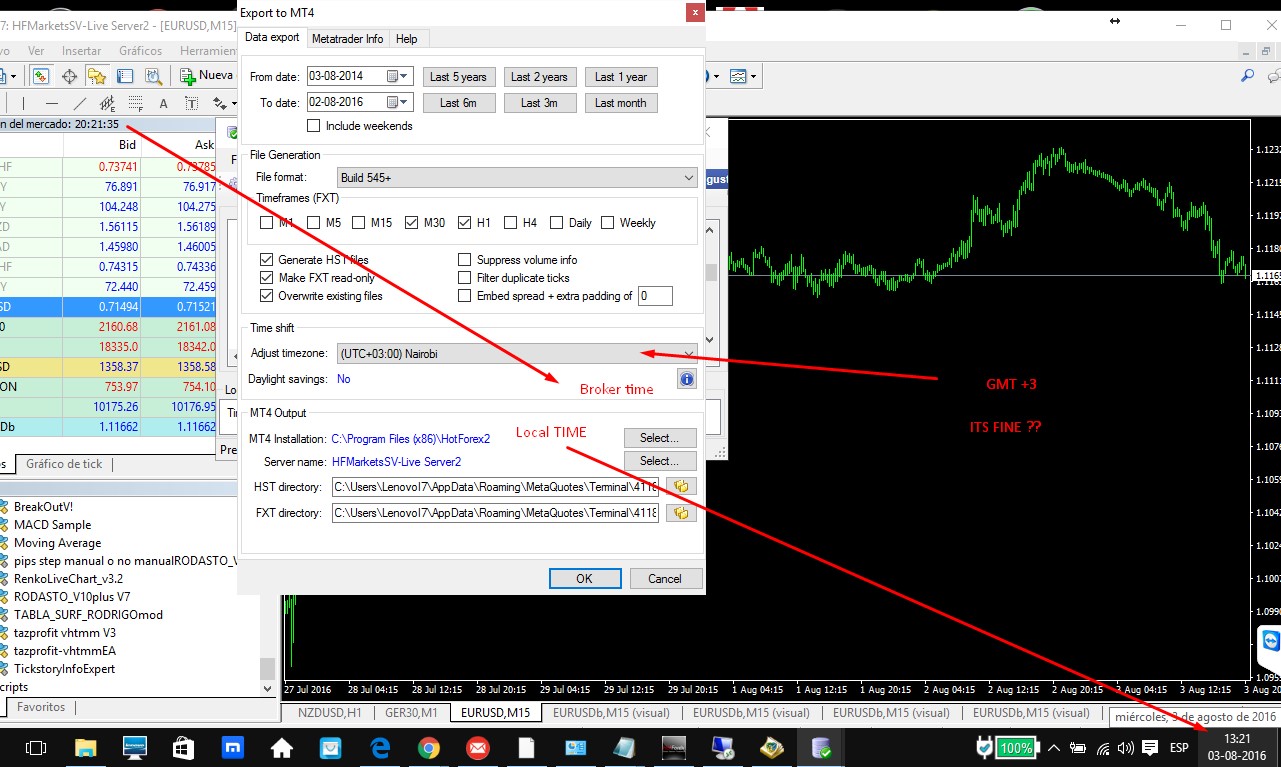Enable the Embed spread checkbox
Screen dimensions: 1281x767
click(465, 296)
